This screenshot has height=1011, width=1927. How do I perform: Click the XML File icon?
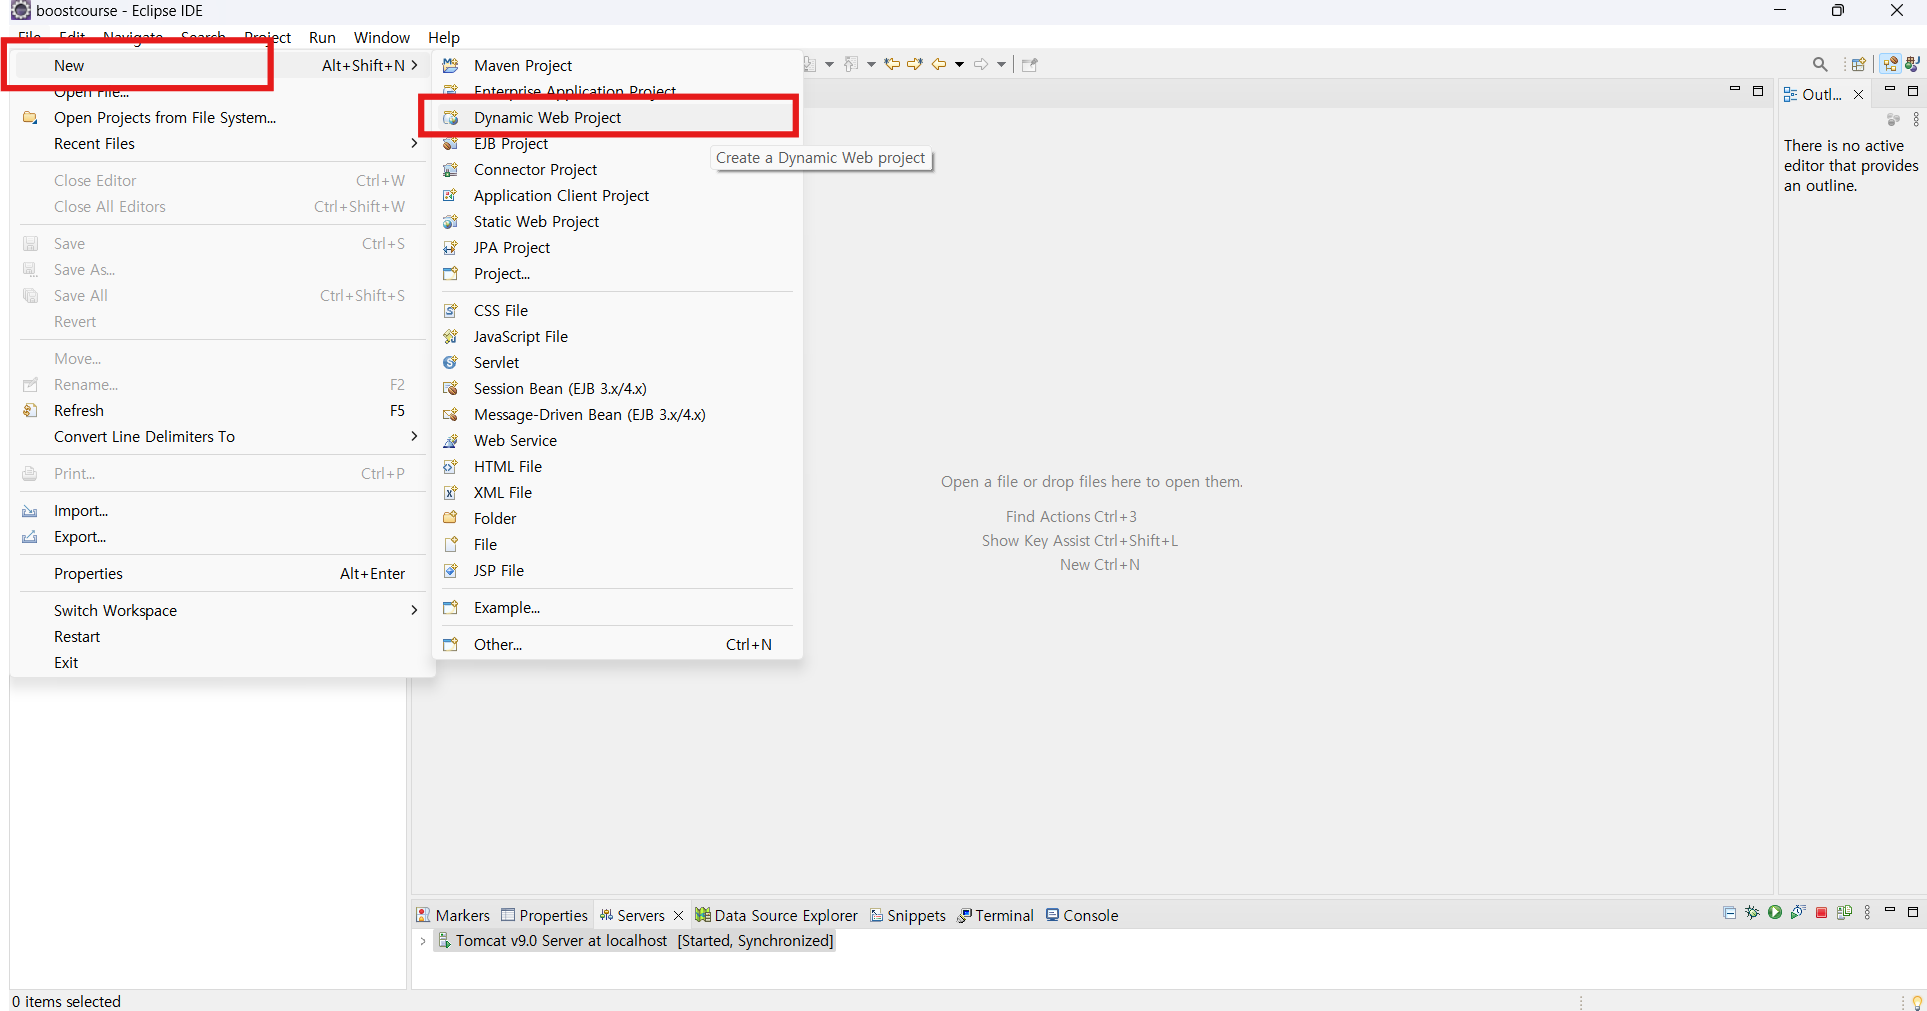click(x=451, y=492)
